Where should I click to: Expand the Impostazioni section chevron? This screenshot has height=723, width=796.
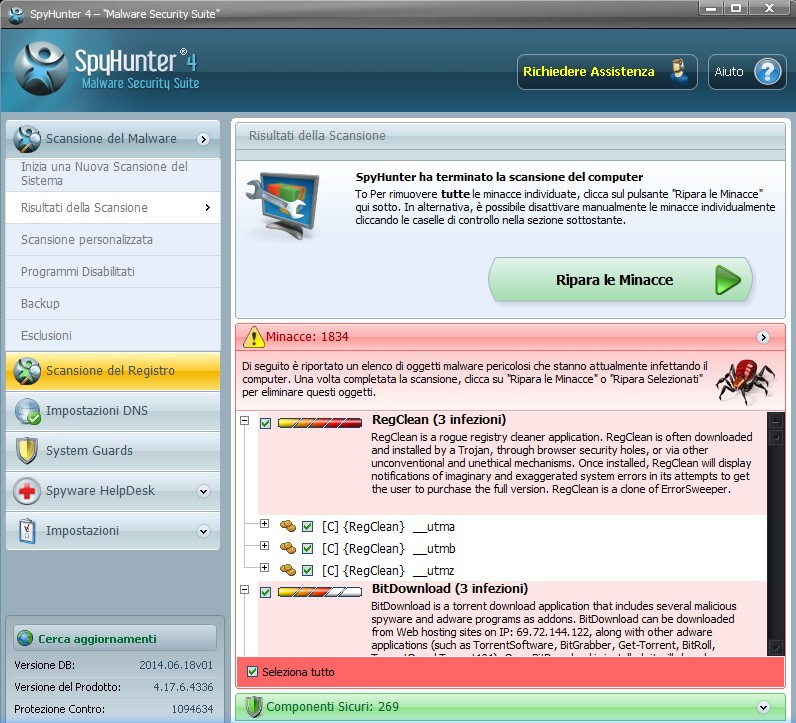click(204, 532)
